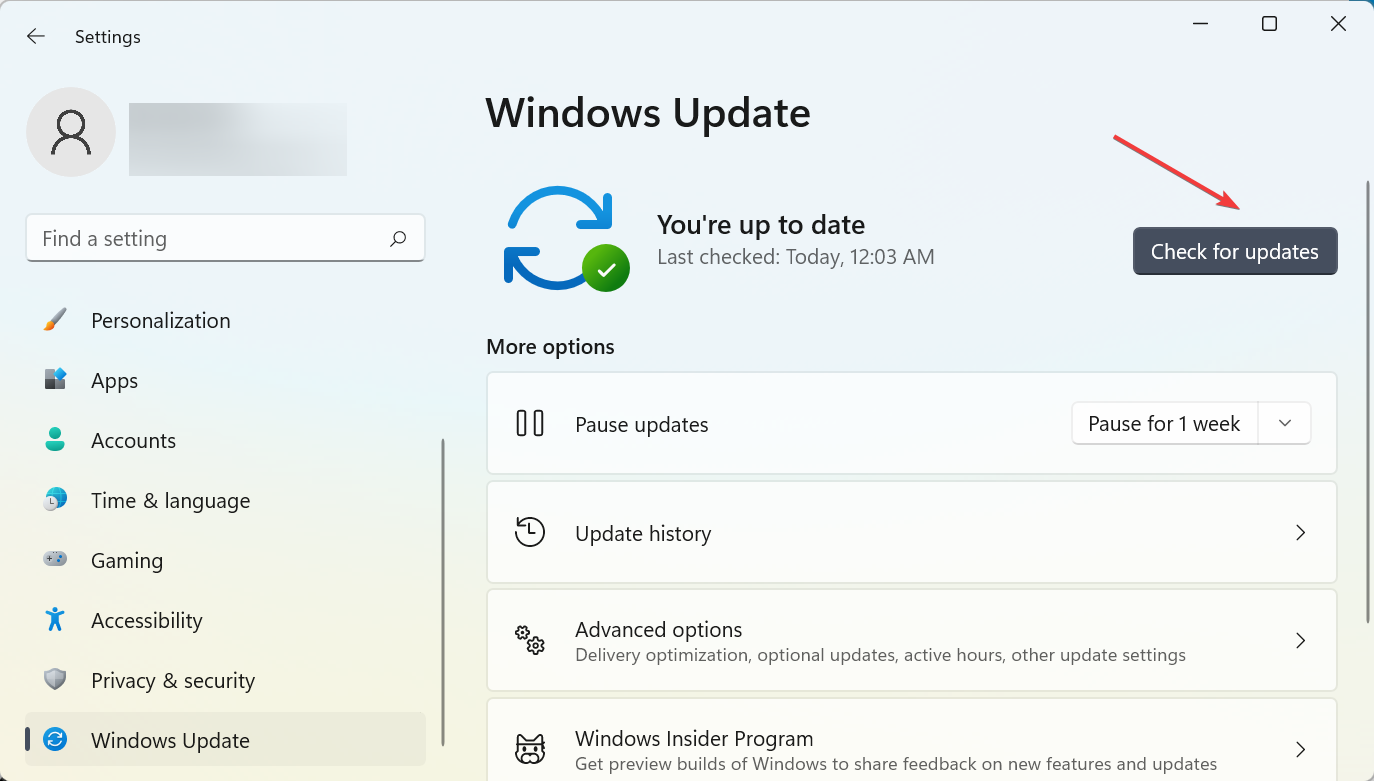Click the large update status sync icon
The width and height of the screenshot is (1374, 781).
[x=566, y=238]
